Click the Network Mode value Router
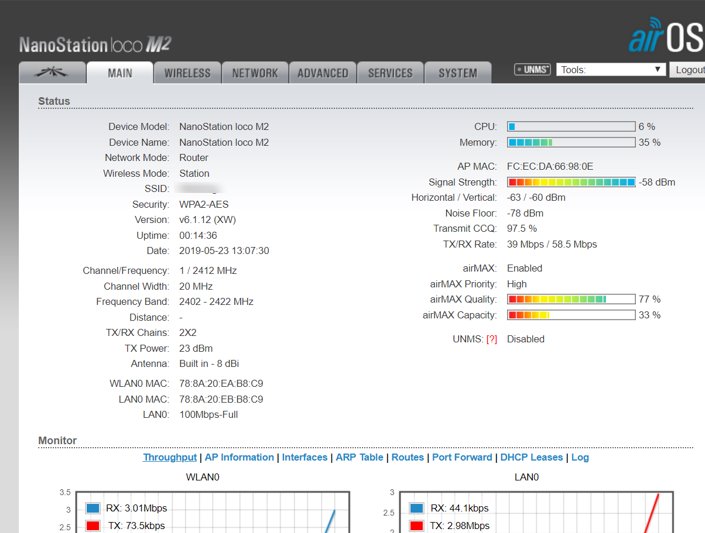The width and height of the screenshot is (705, 533). [x=193, y=158]
